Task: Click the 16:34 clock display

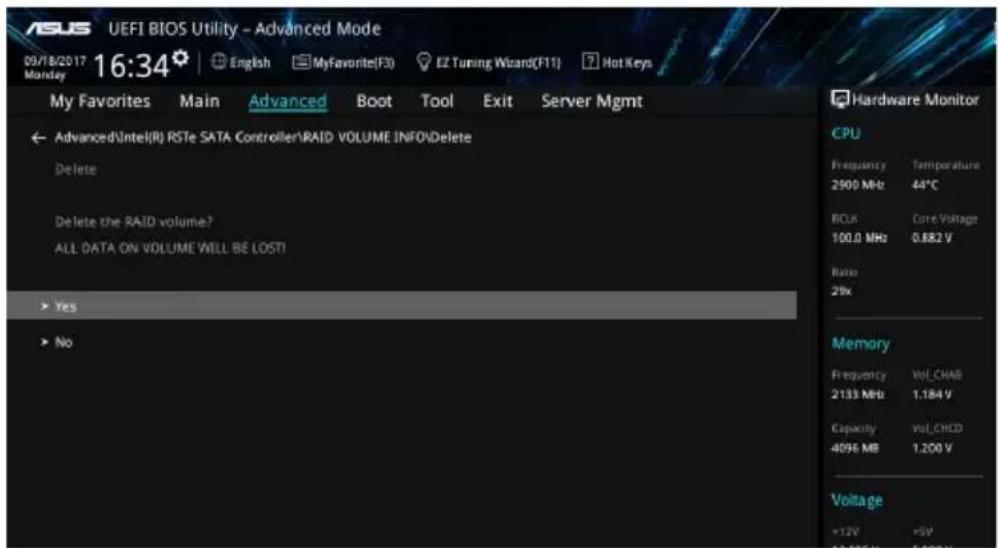Action: [x=132, y=65]
